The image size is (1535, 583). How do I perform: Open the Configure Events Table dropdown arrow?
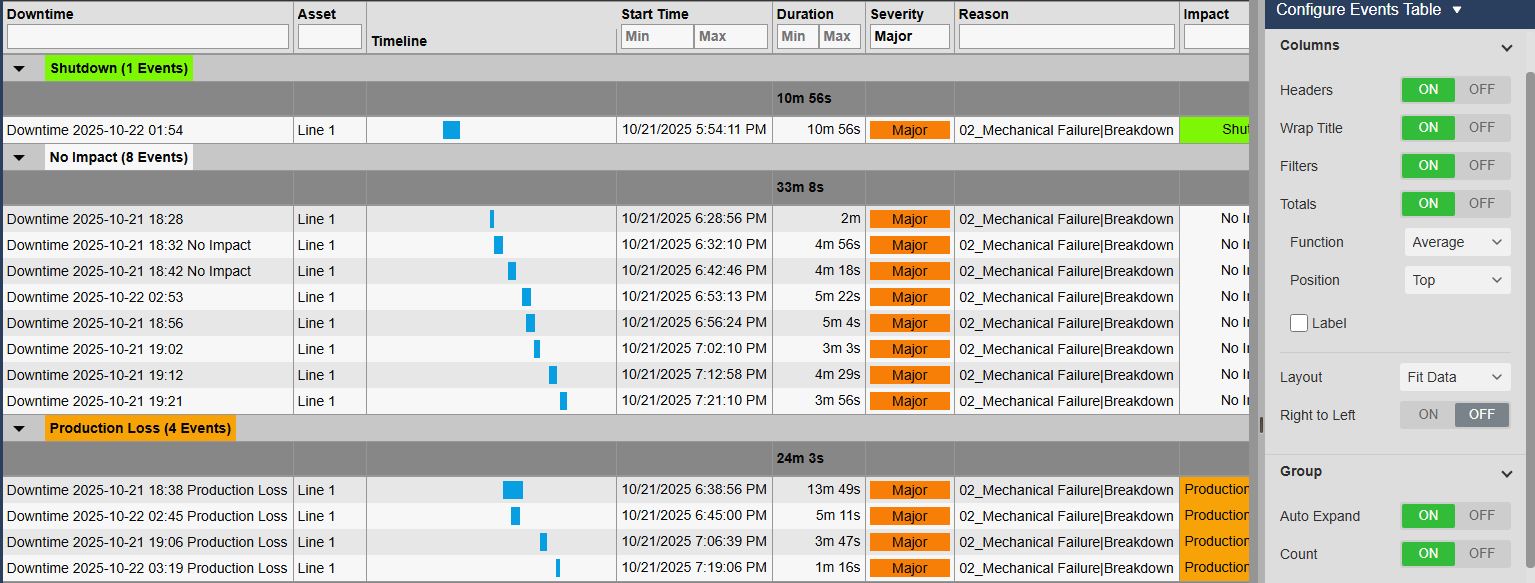[x=1457, y=10]
